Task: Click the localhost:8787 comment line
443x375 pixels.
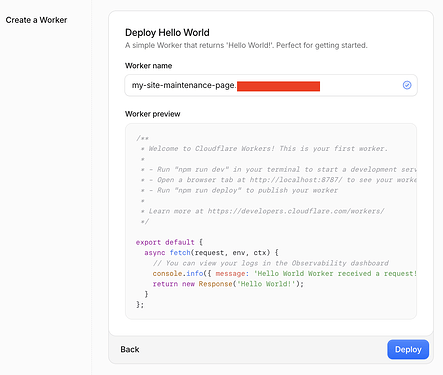Action: pyautogui.click(x=278, y=180)
